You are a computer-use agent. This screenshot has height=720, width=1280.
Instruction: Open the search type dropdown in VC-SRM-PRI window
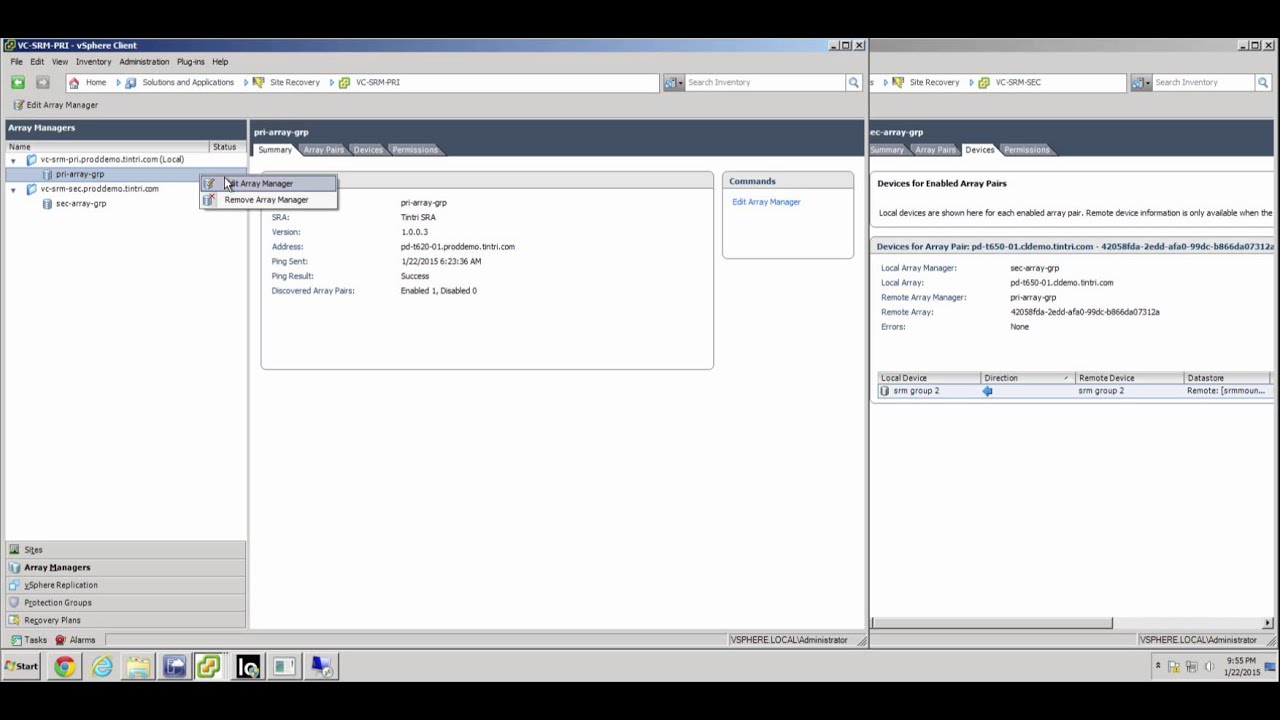pyautogui.click(x=673, y=83)
